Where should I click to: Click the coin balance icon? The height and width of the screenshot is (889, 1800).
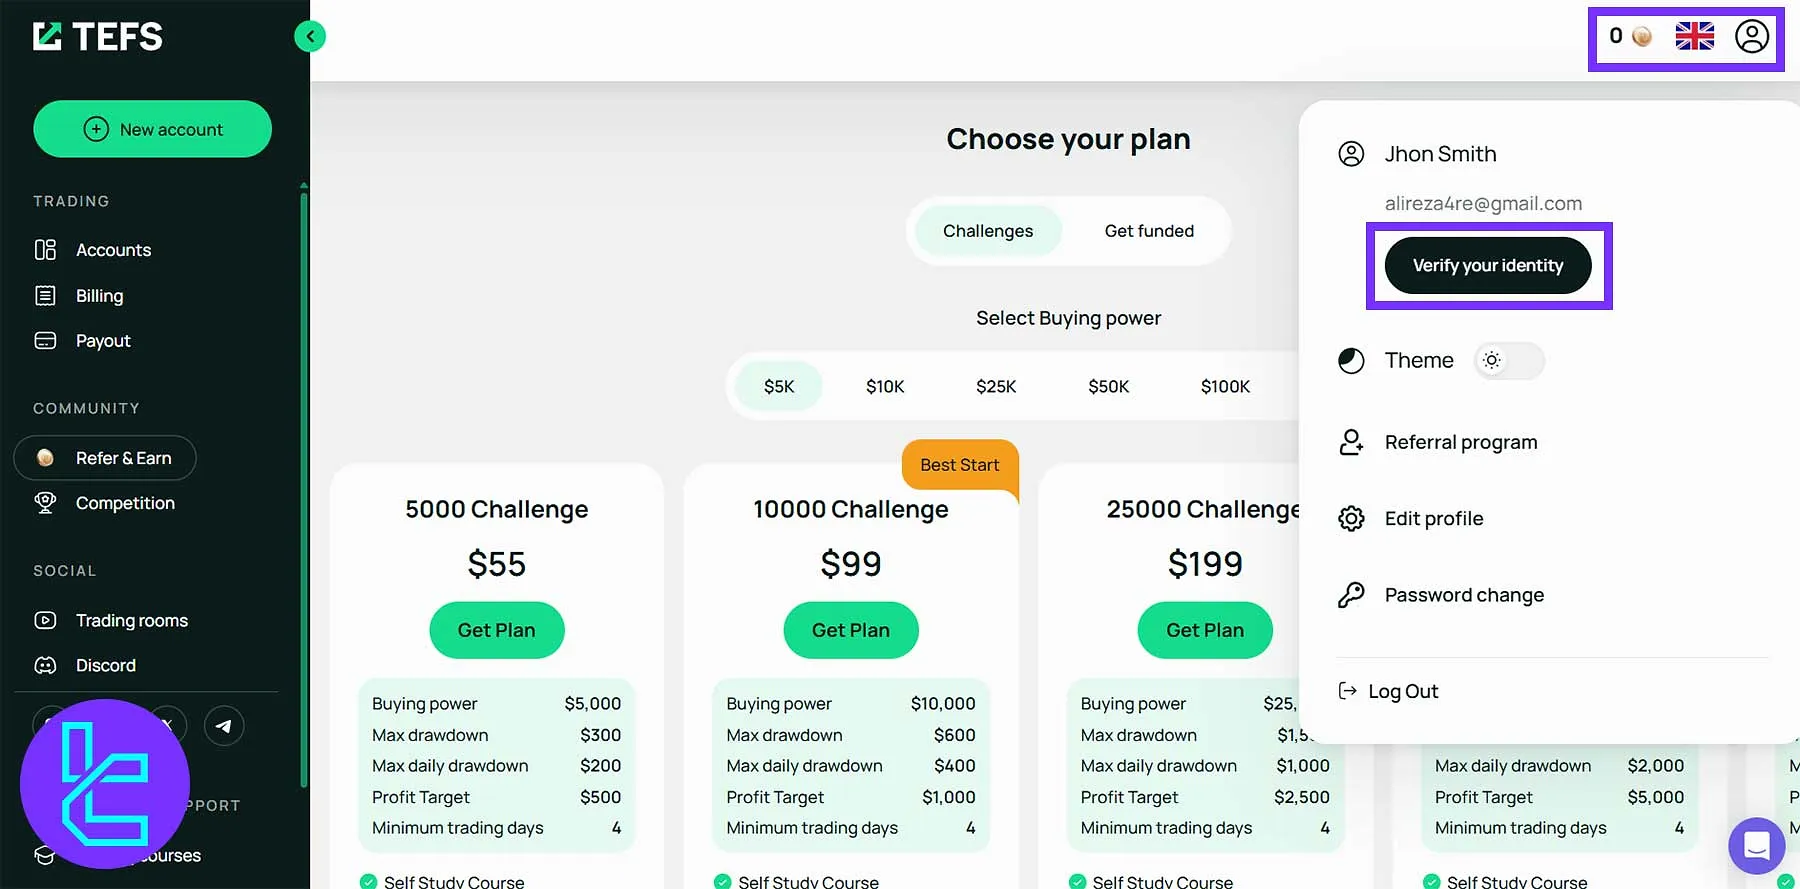(1641, 37)
